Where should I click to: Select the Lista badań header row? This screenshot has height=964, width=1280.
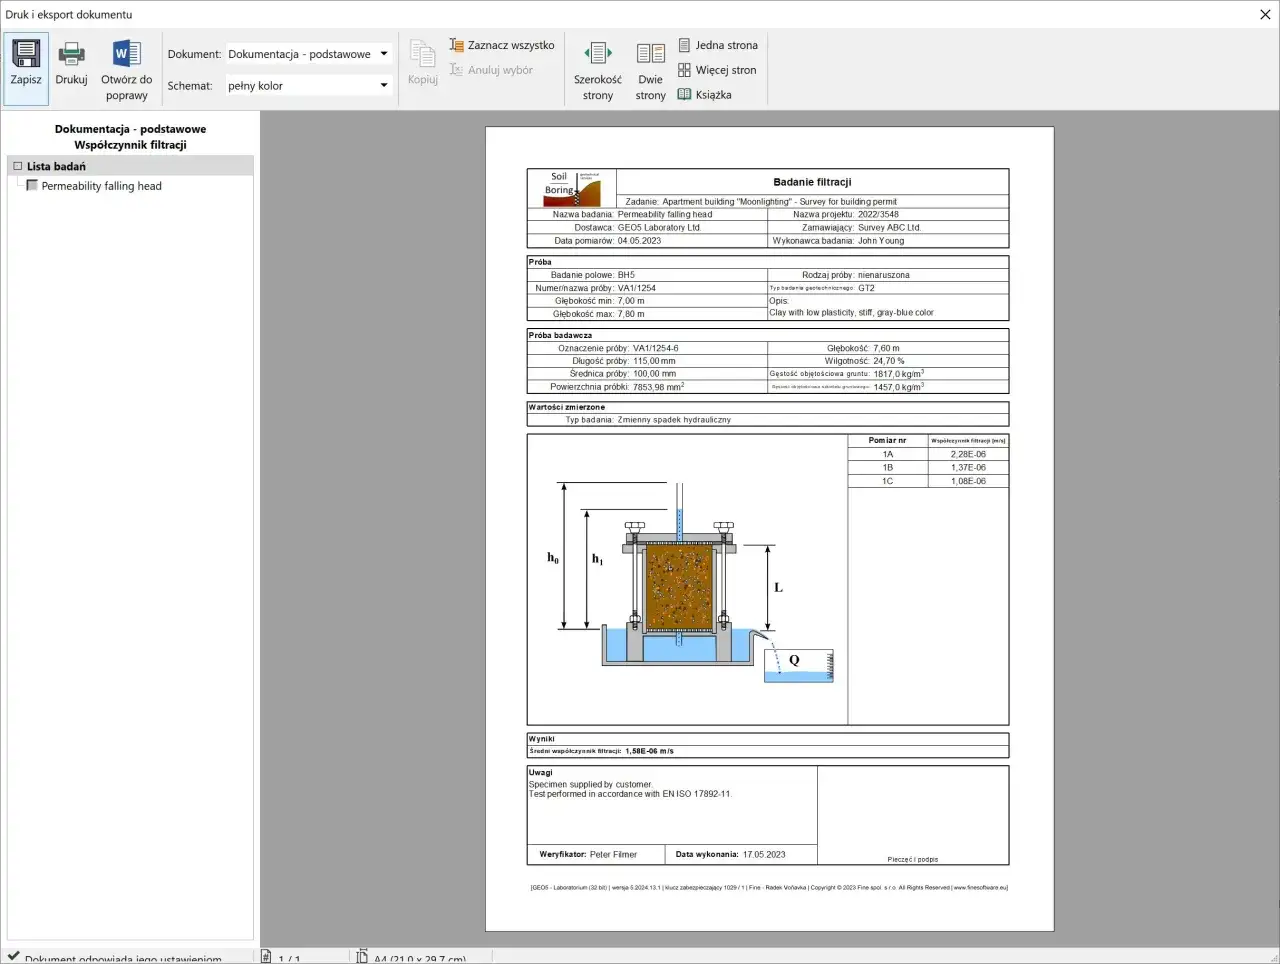[x=130, y=166]
